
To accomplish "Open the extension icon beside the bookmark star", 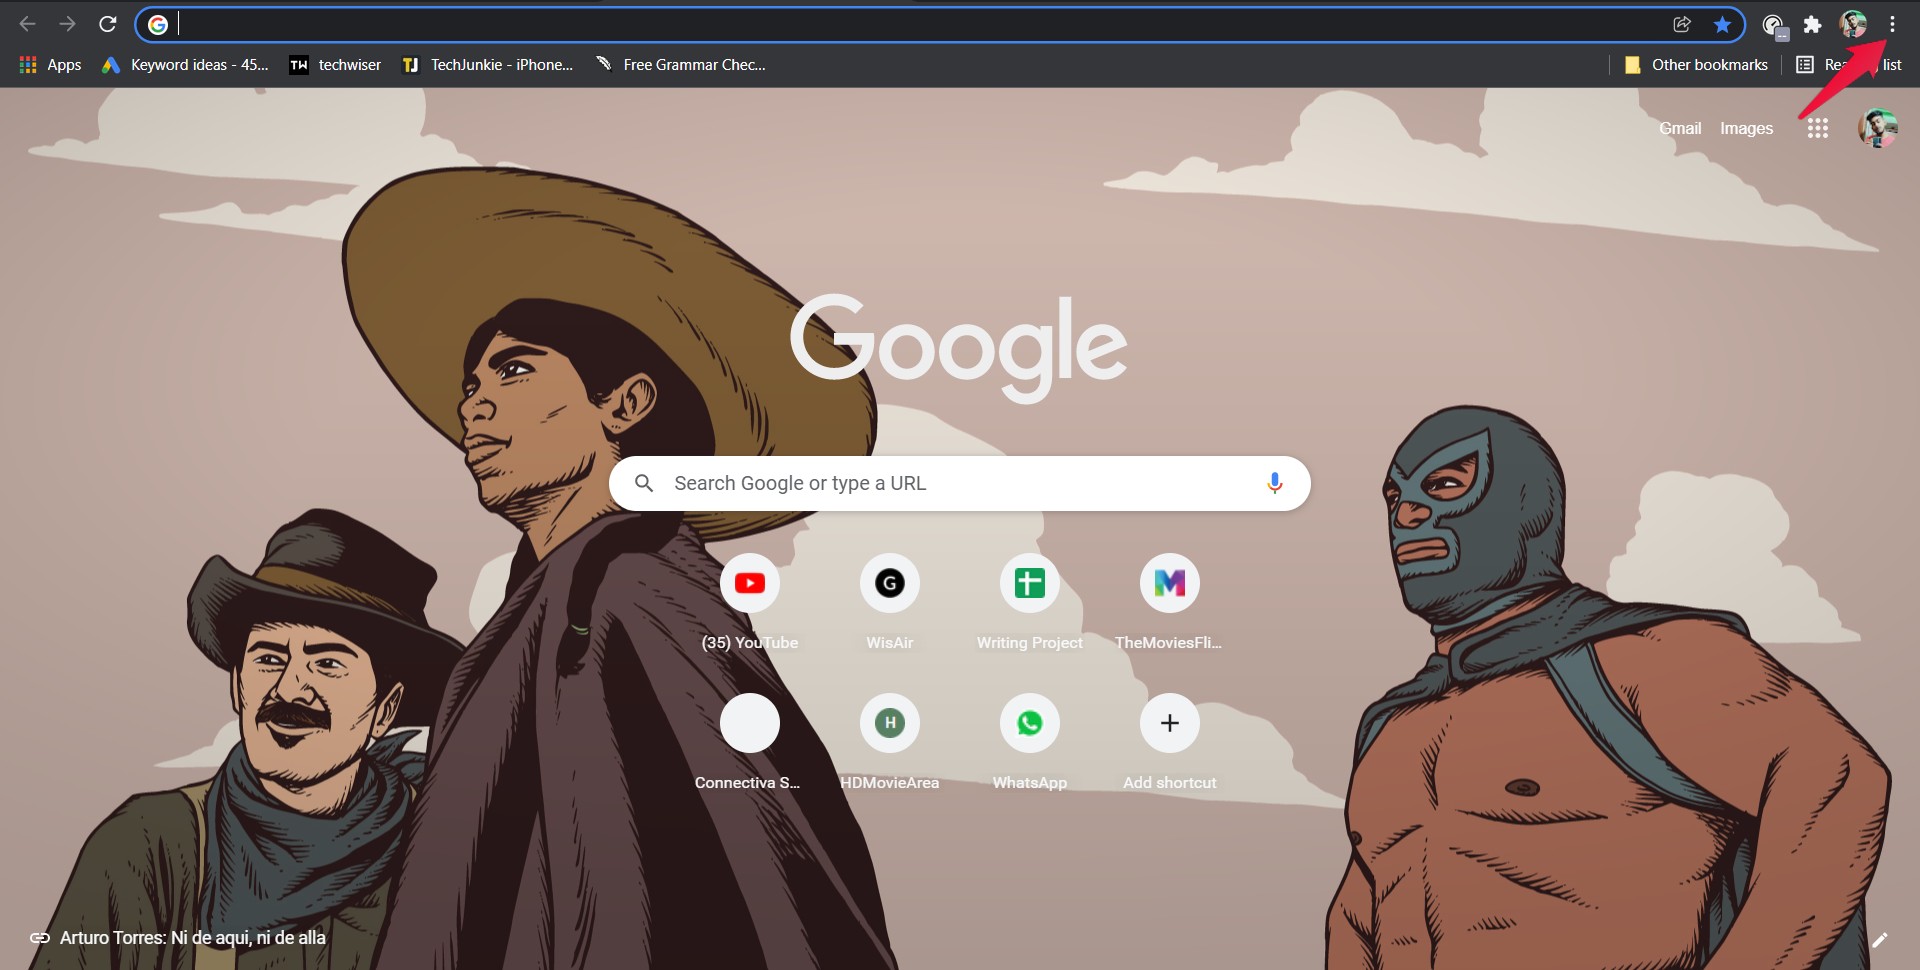I will click(x=1774, y=26).
